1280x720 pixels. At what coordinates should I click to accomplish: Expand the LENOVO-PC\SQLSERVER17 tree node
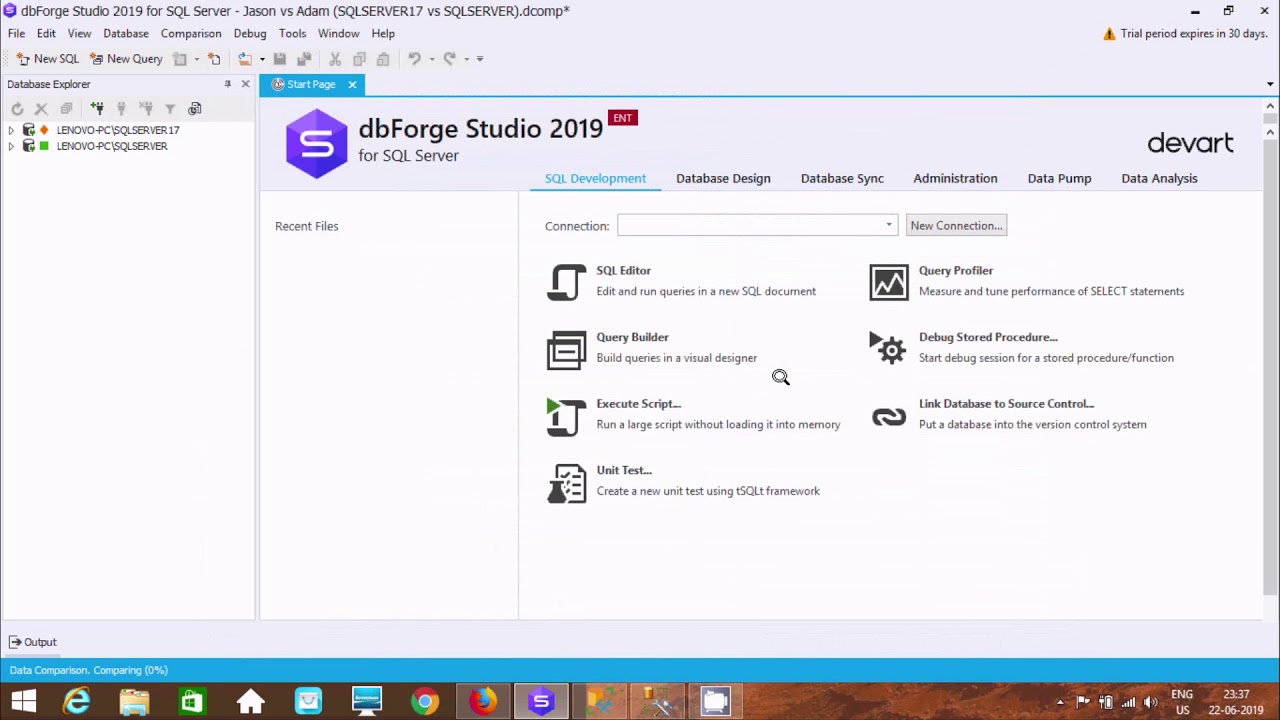coord(11,130)
